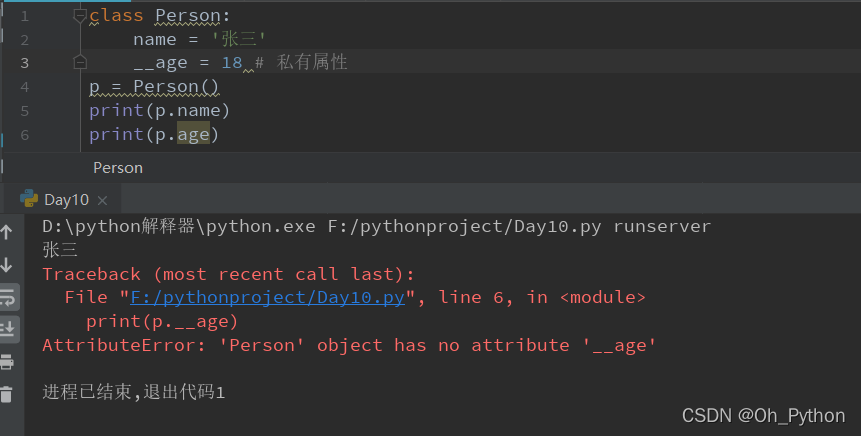Click the print icon in run panel
The image size is (861, 436).
[7, 362]
